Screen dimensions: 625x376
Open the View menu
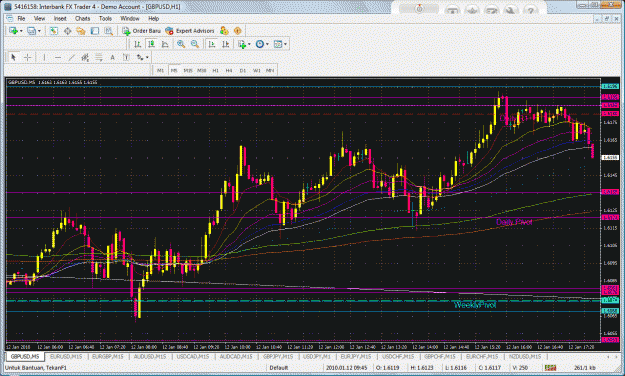39,18
